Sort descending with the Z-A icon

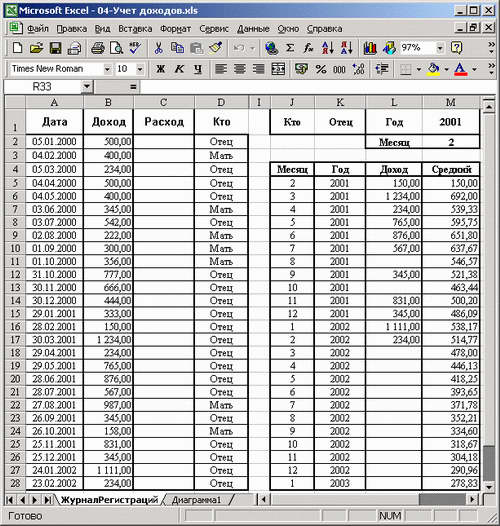point(347,49)
